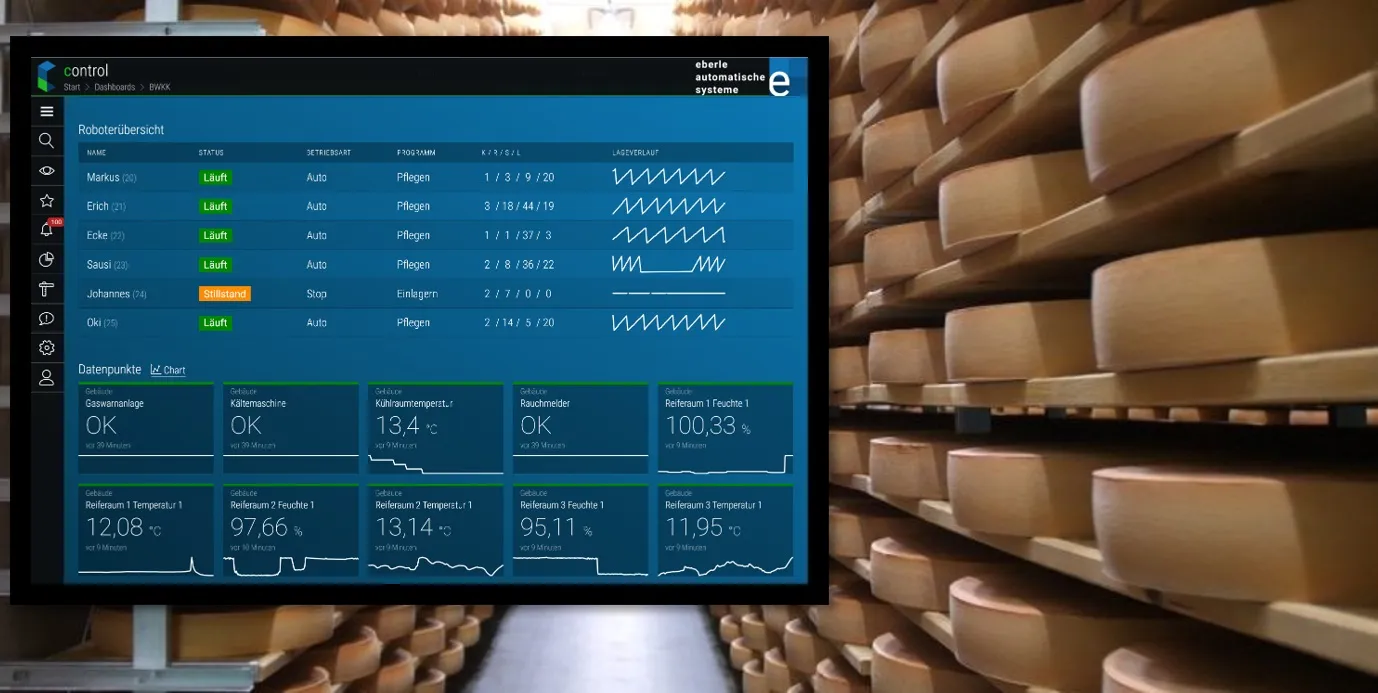Click the Einlagern program cell for Johannes
The height and width of the screenshot is (693, 1378).
pyautogui.click(x=417, y=294)
